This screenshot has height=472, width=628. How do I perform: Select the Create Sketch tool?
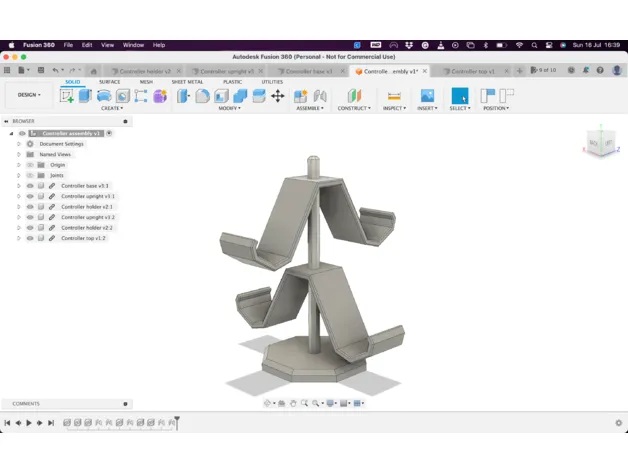pos(66,96)
